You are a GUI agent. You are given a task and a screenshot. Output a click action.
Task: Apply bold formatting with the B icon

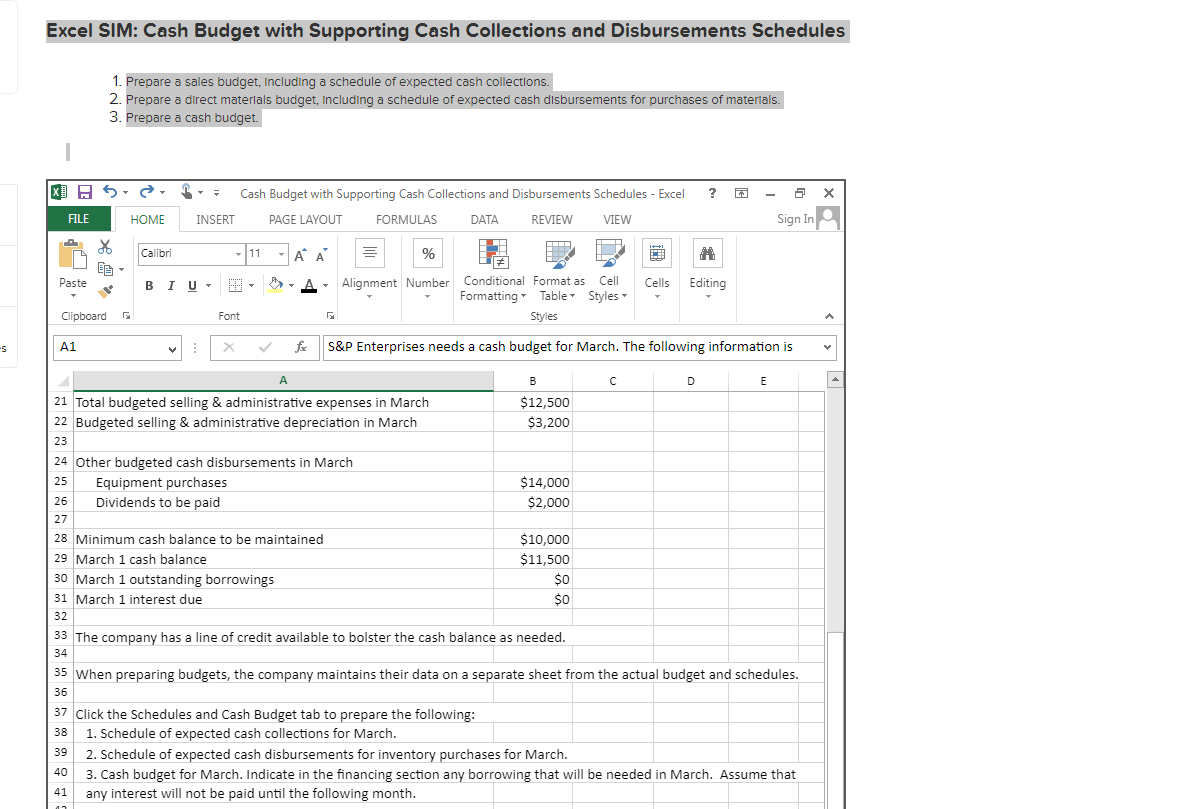tap(149, 286)
